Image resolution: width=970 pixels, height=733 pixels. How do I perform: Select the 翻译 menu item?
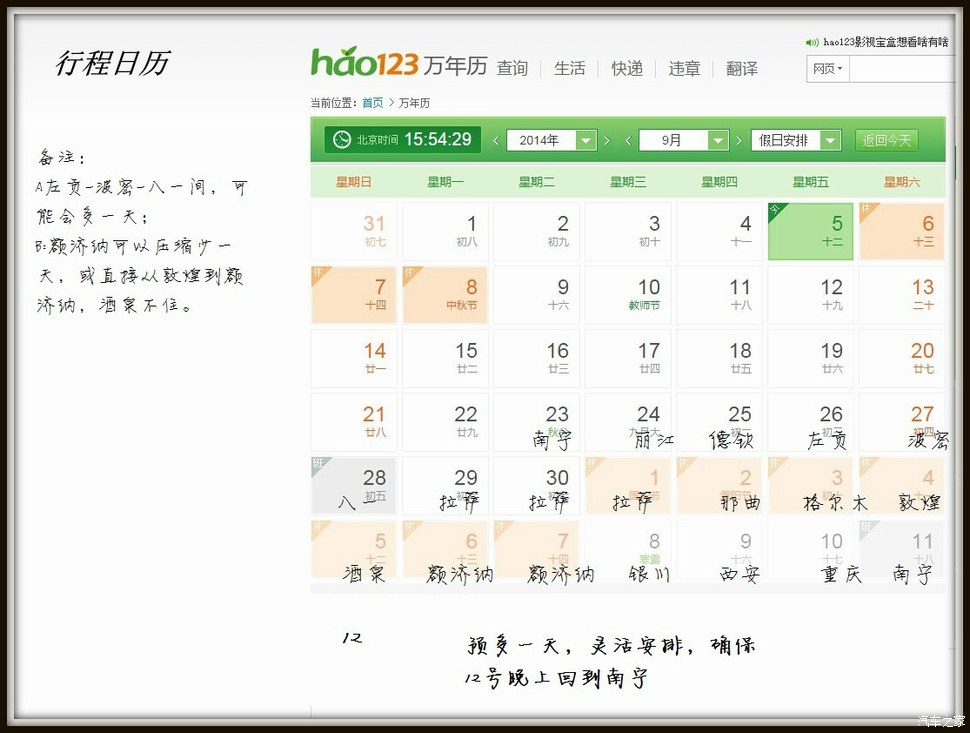(x=742, y=68)
